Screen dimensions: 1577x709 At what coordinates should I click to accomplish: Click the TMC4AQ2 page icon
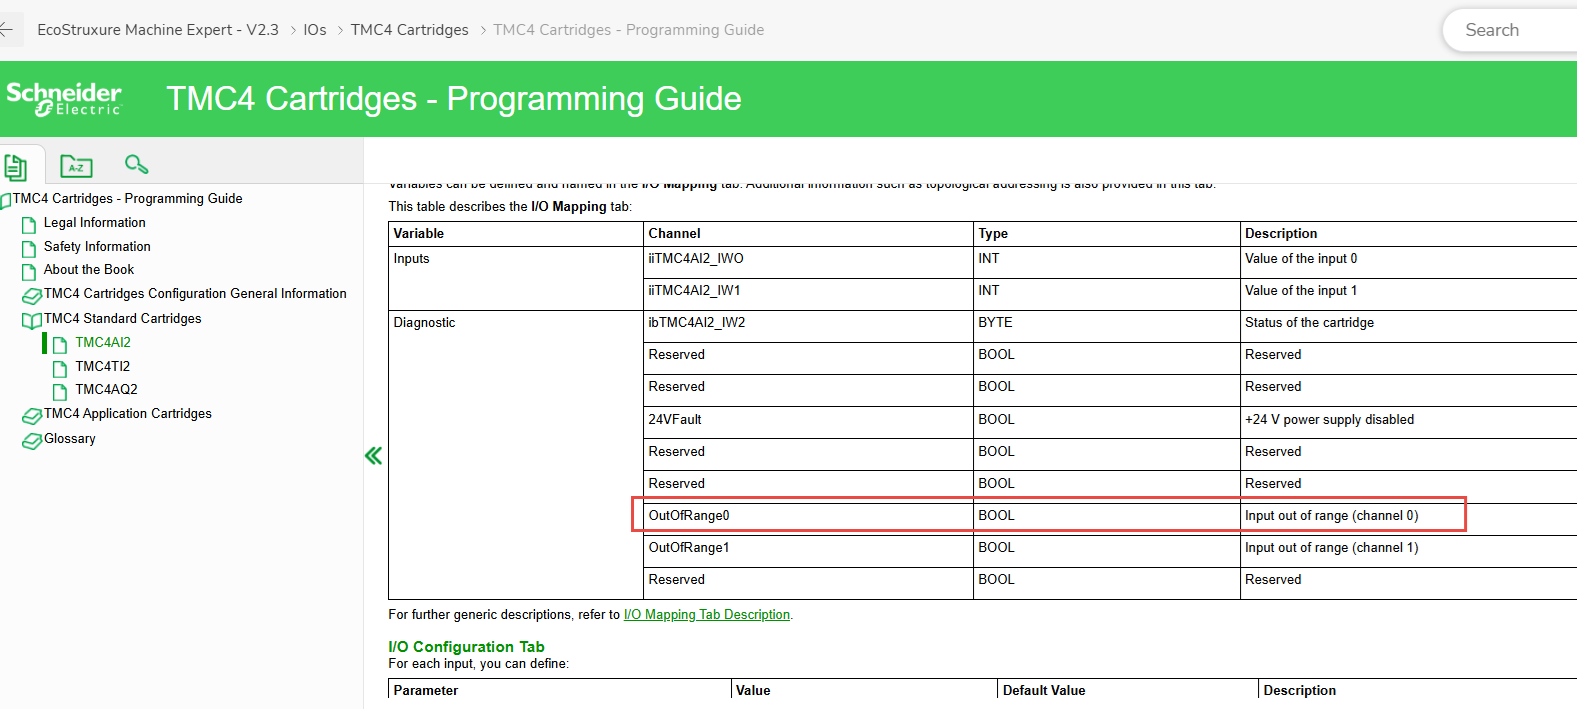coord(60,391)
